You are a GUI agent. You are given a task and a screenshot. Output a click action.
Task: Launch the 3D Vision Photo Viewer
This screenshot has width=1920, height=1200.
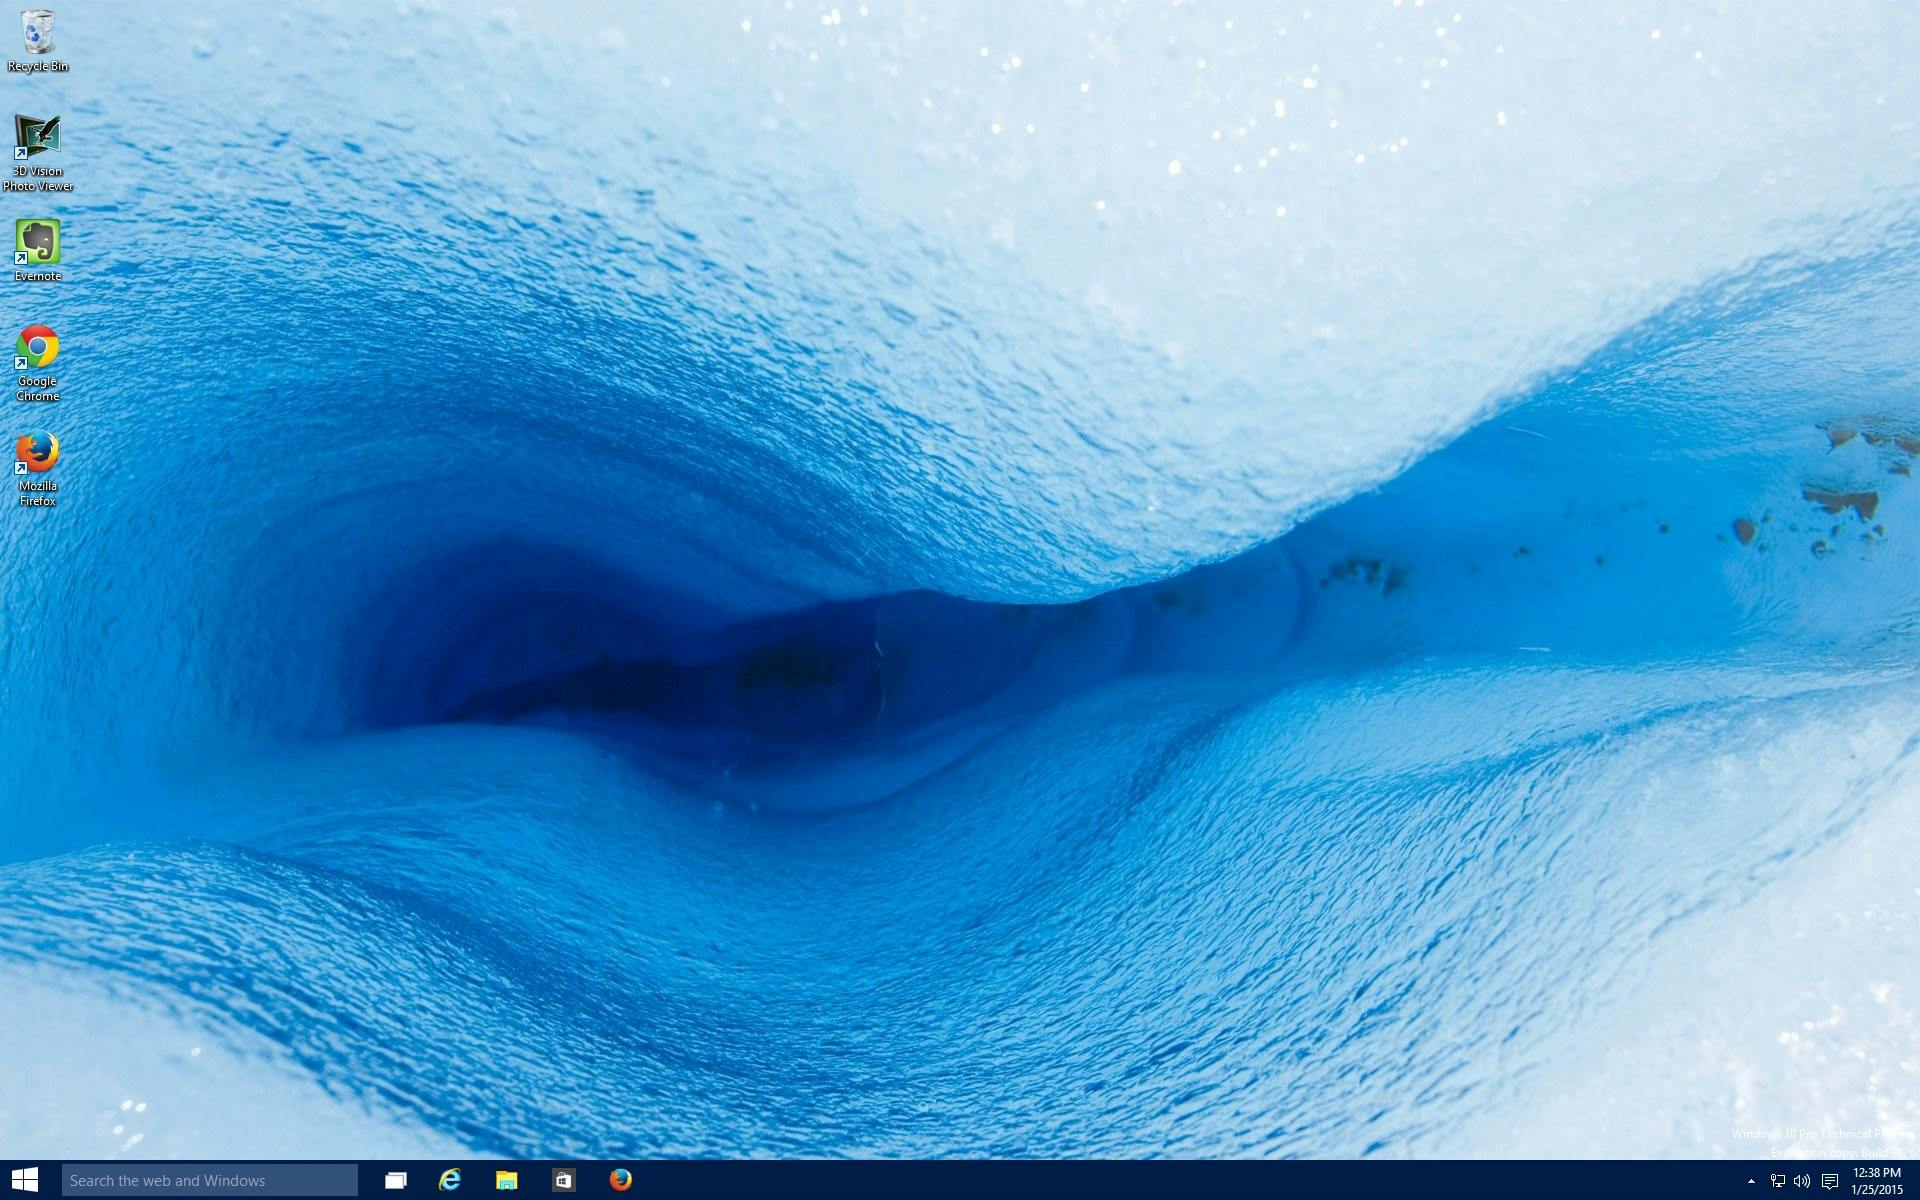click(37, 135)
